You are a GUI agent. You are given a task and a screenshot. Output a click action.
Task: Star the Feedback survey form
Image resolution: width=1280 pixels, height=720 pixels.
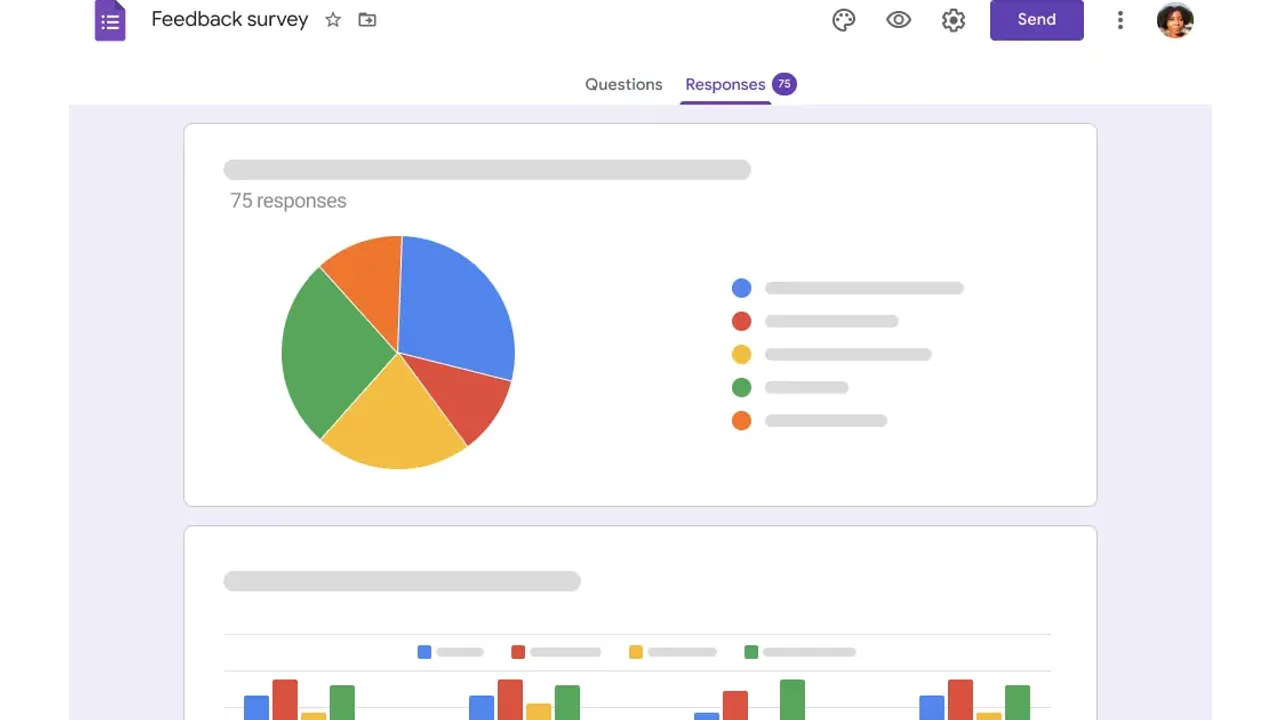pos(333,20)
